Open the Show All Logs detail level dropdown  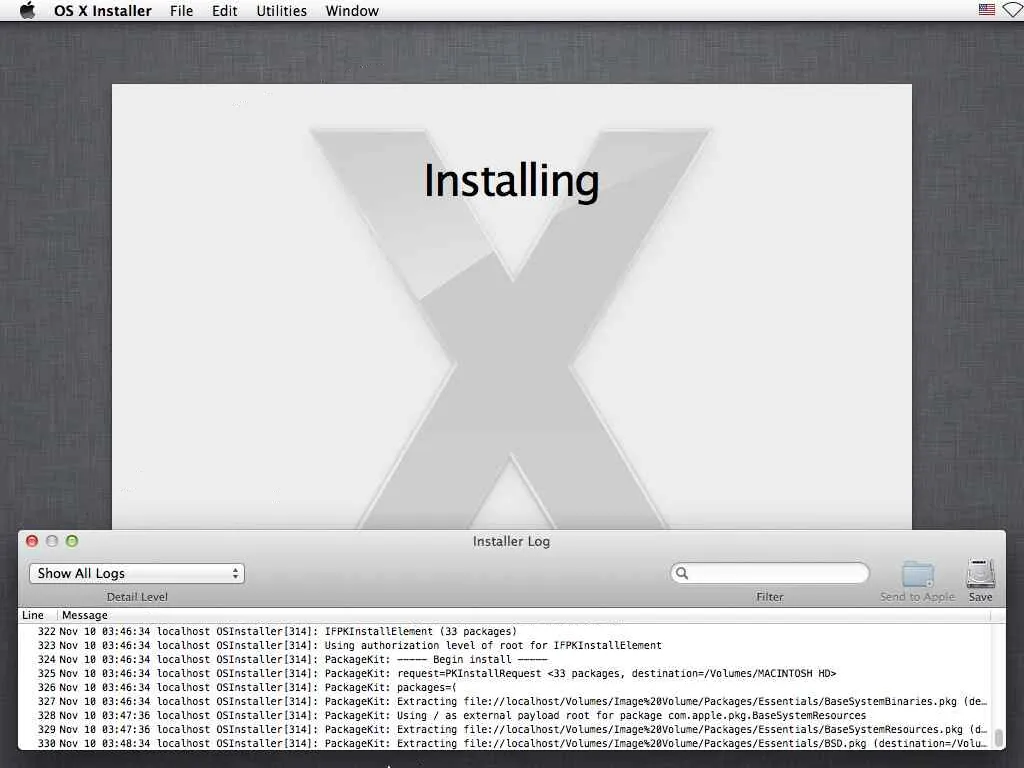click(x=137, y=573)
